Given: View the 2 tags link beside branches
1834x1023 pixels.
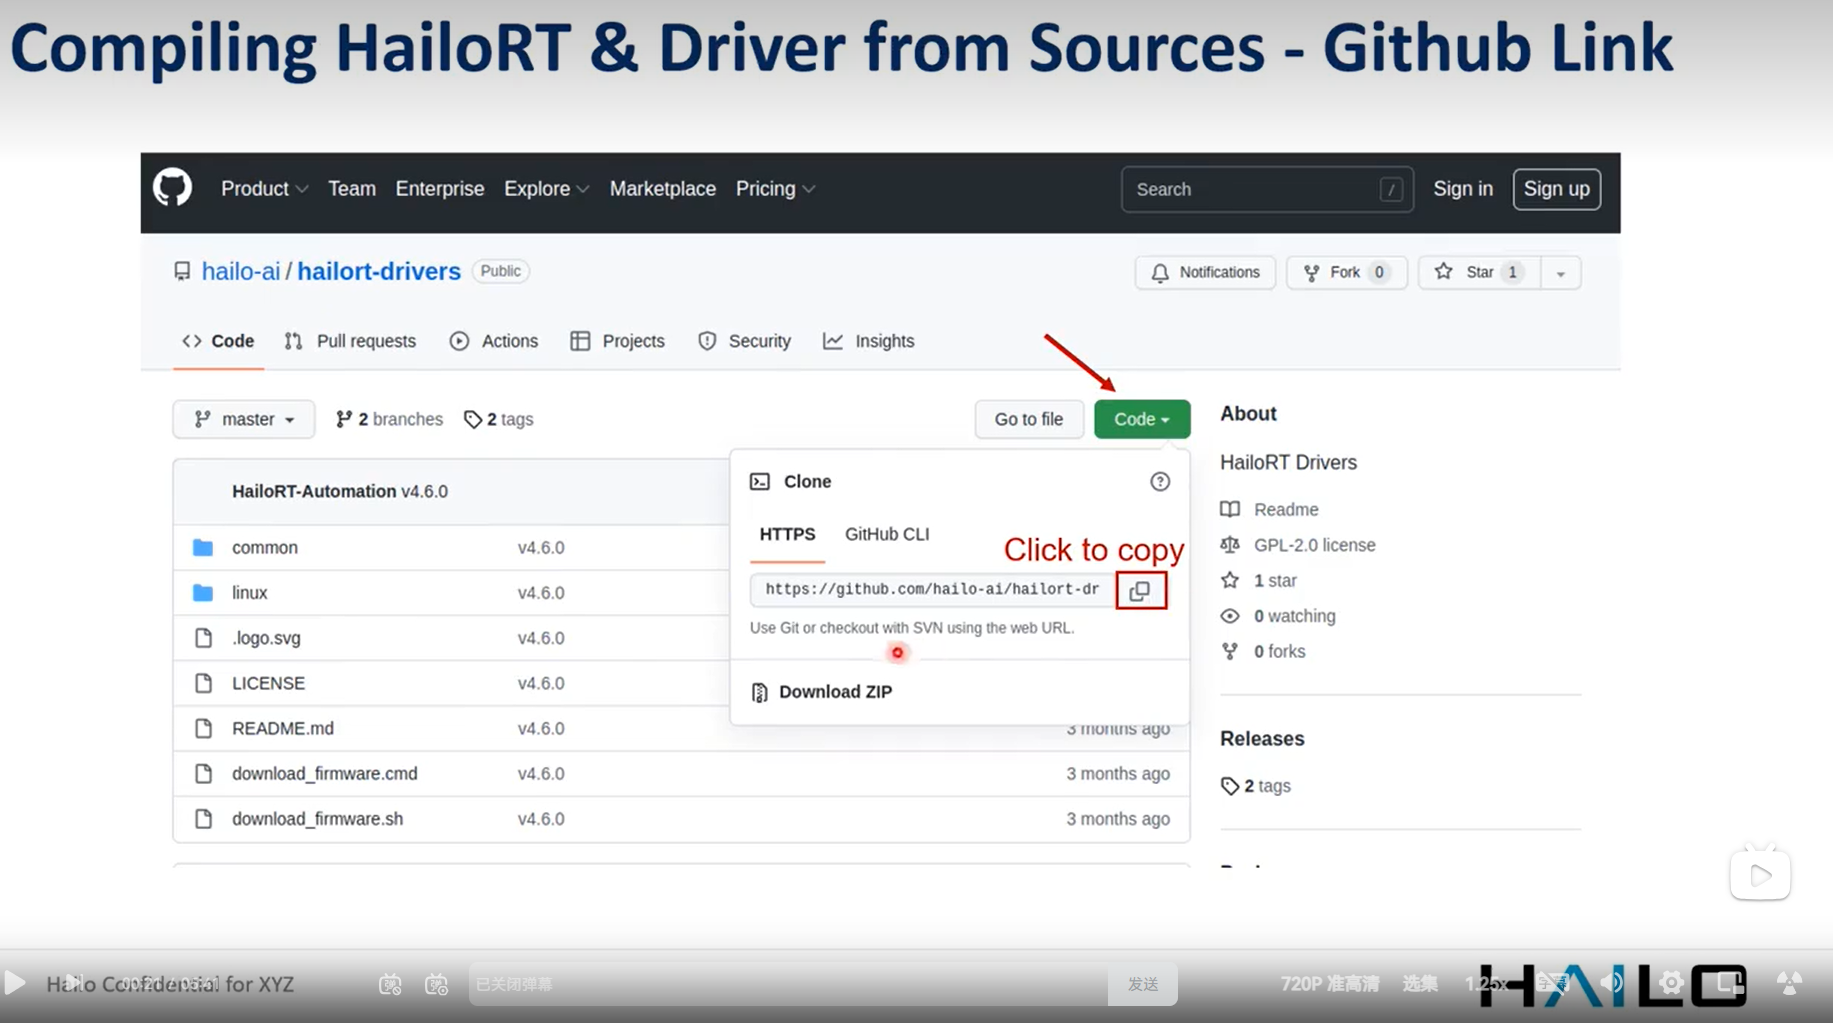Looking at the screenshot, I should point(498,419).
